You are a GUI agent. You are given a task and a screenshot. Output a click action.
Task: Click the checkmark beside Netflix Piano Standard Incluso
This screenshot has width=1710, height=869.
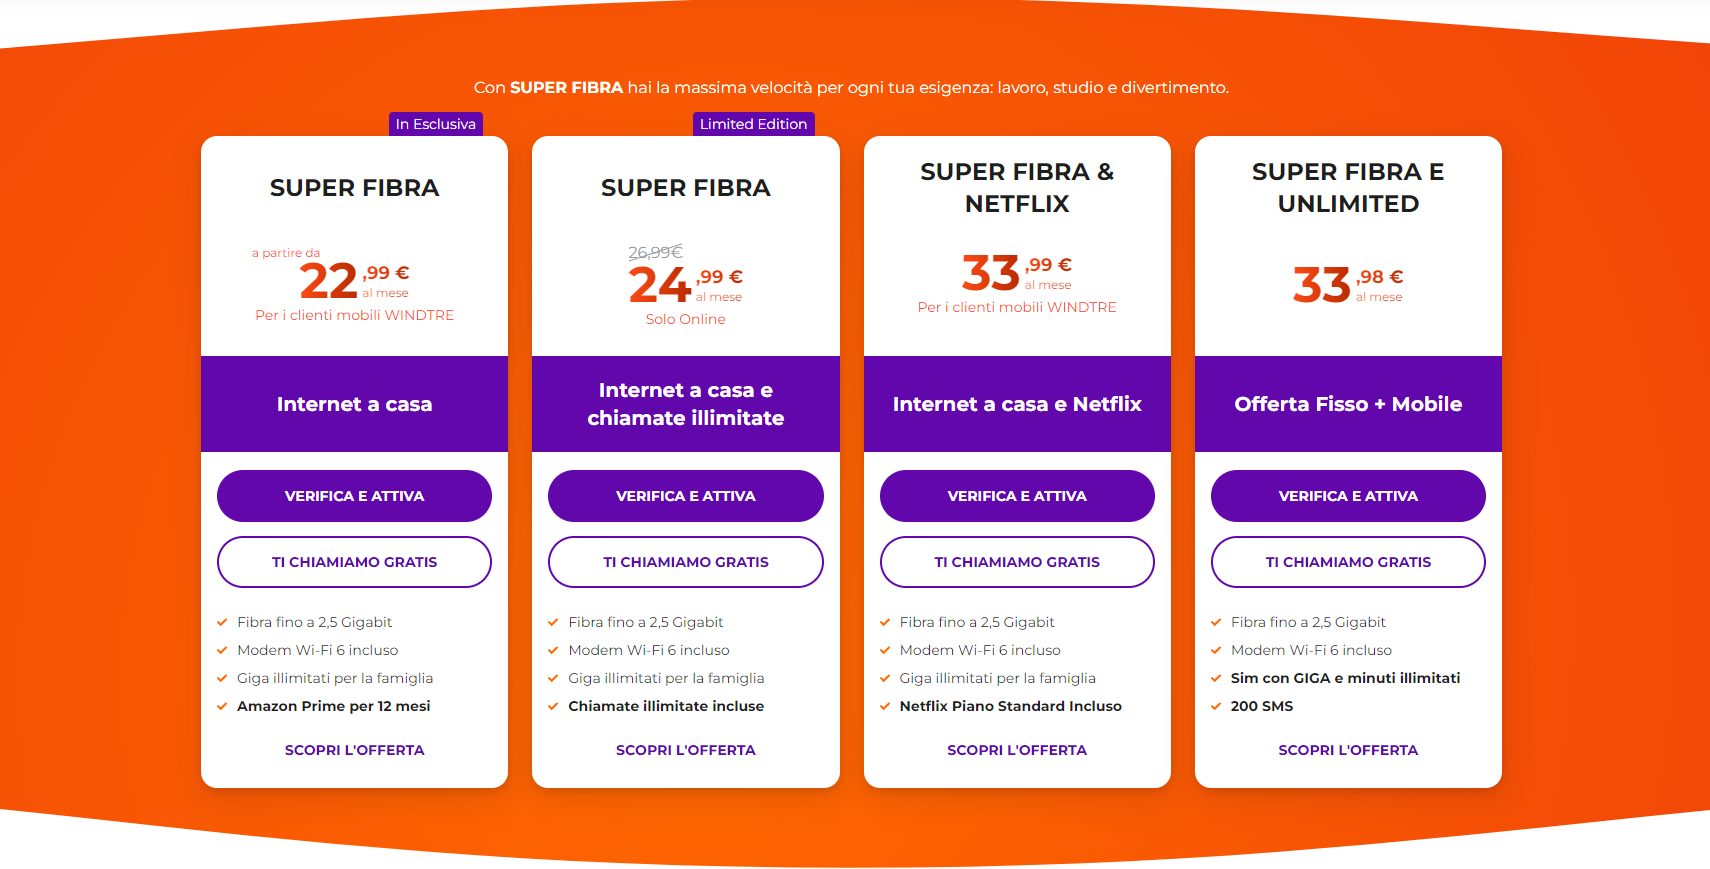pyautogui.click(x=885, y=706)
